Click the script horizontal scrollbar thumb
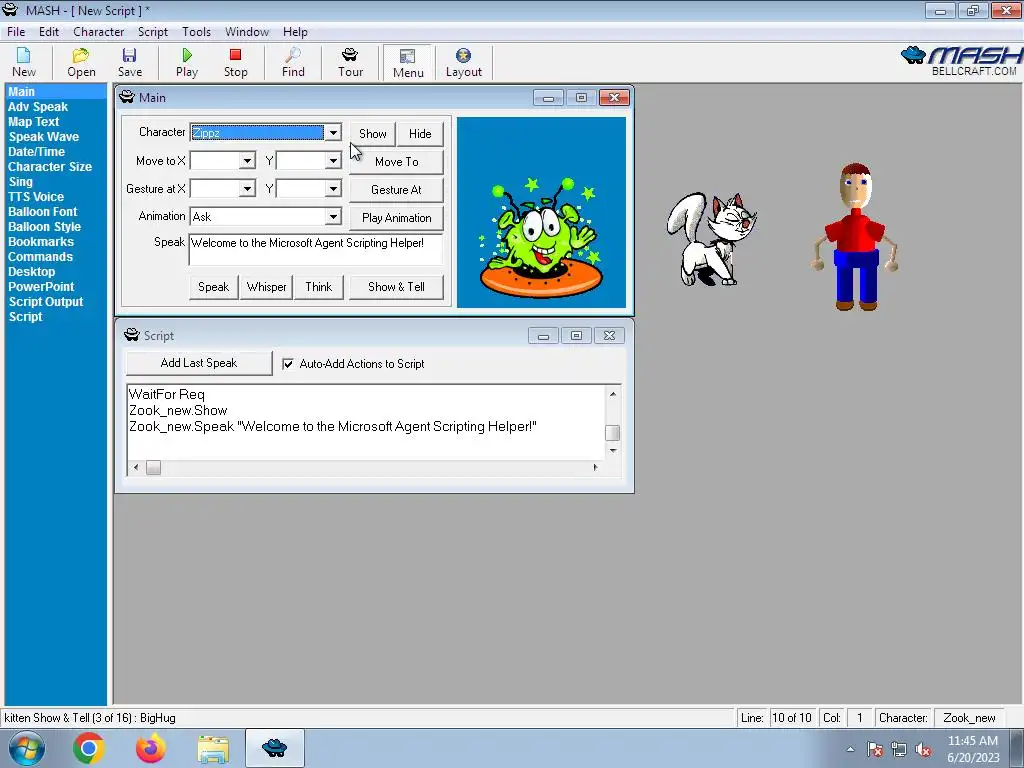 click(153, 468)
